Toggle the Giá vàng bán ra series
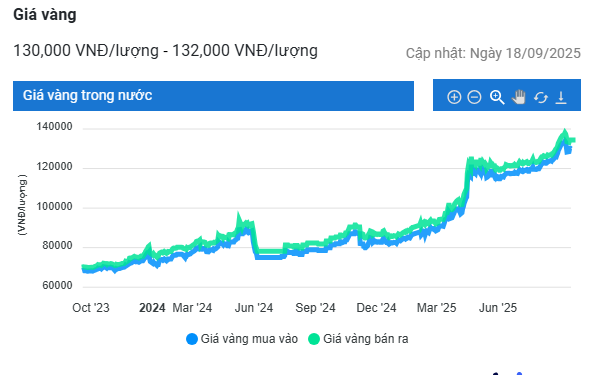This screenshot has height=375, width=591. click(x=358, y=339)
